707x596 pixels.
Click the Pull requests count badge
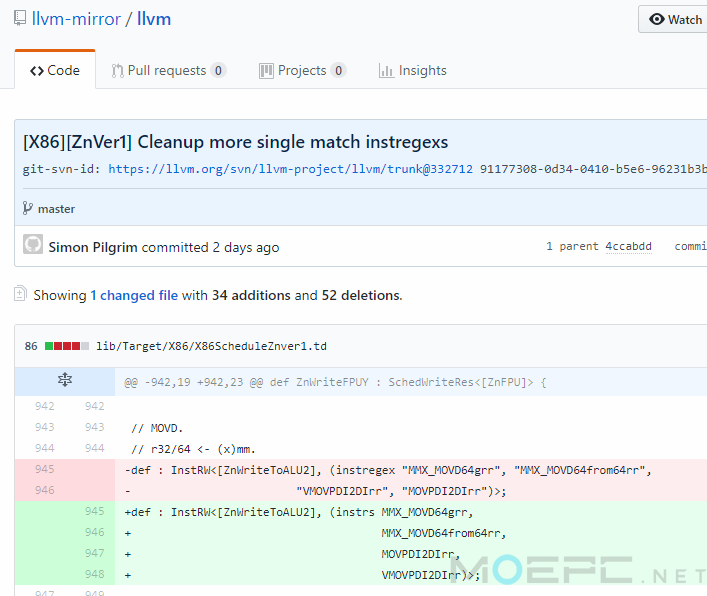pos(218,70)
